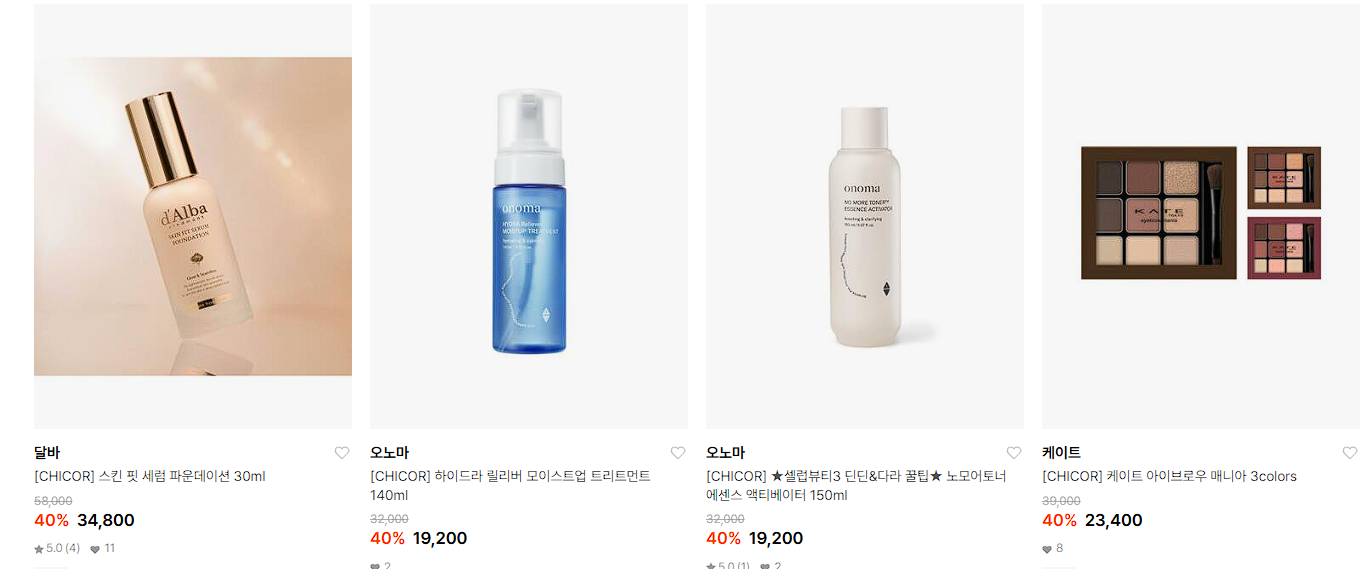Click the small likes heart icon showing 11

[x=95, y=549]
